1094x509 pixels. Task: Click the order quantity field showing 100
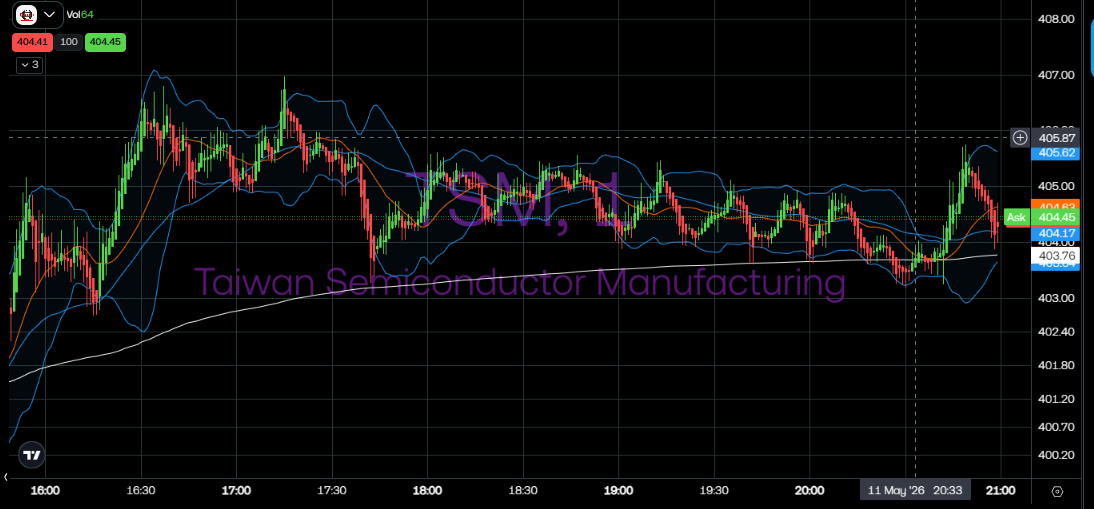click(x=68, y=42)
